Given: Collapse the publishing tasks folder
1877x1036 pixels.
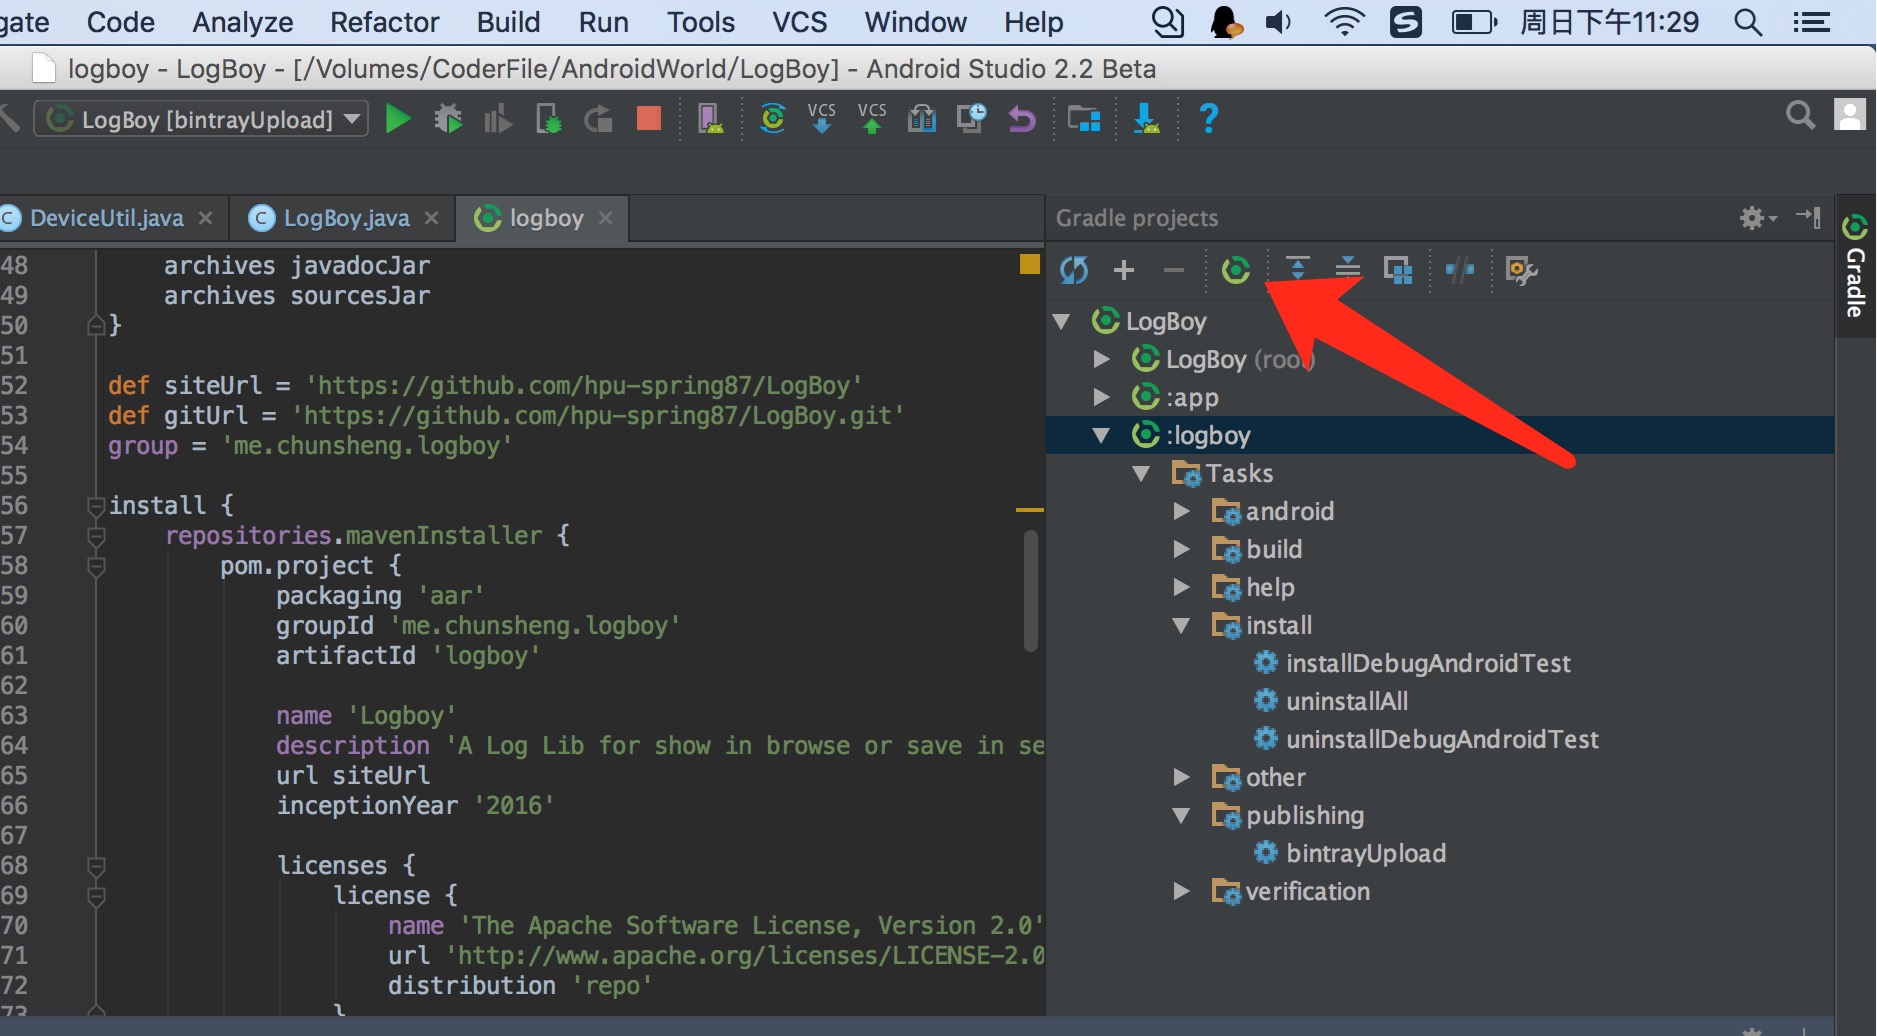Looking at the screenshot, I should tap(1181, 815).
